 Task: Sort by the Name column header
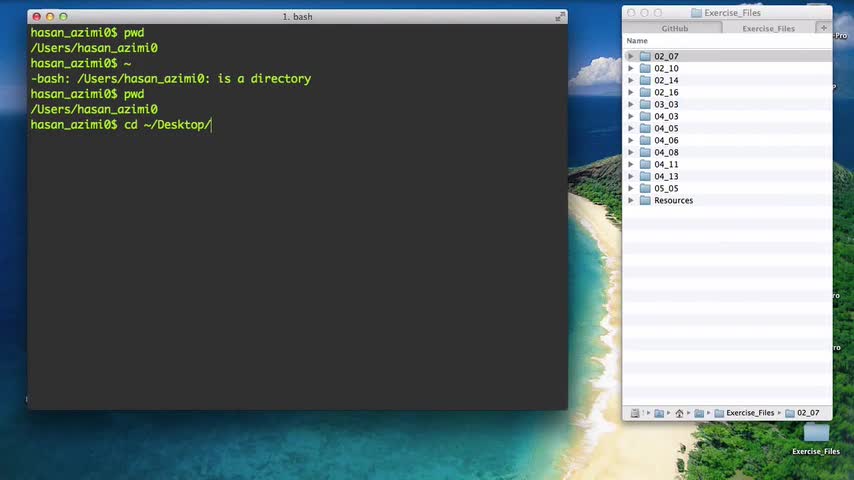(x=727, y=41)
